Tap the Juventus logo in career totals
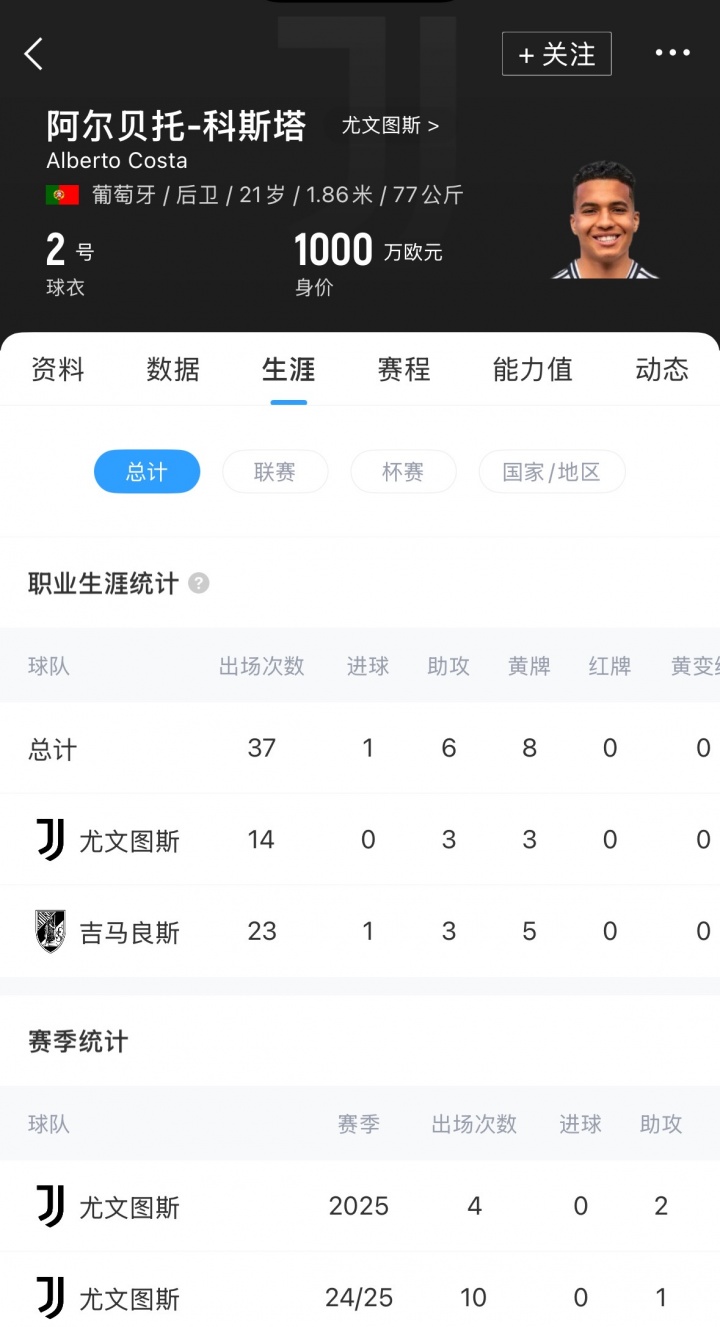 click(50, 840)
